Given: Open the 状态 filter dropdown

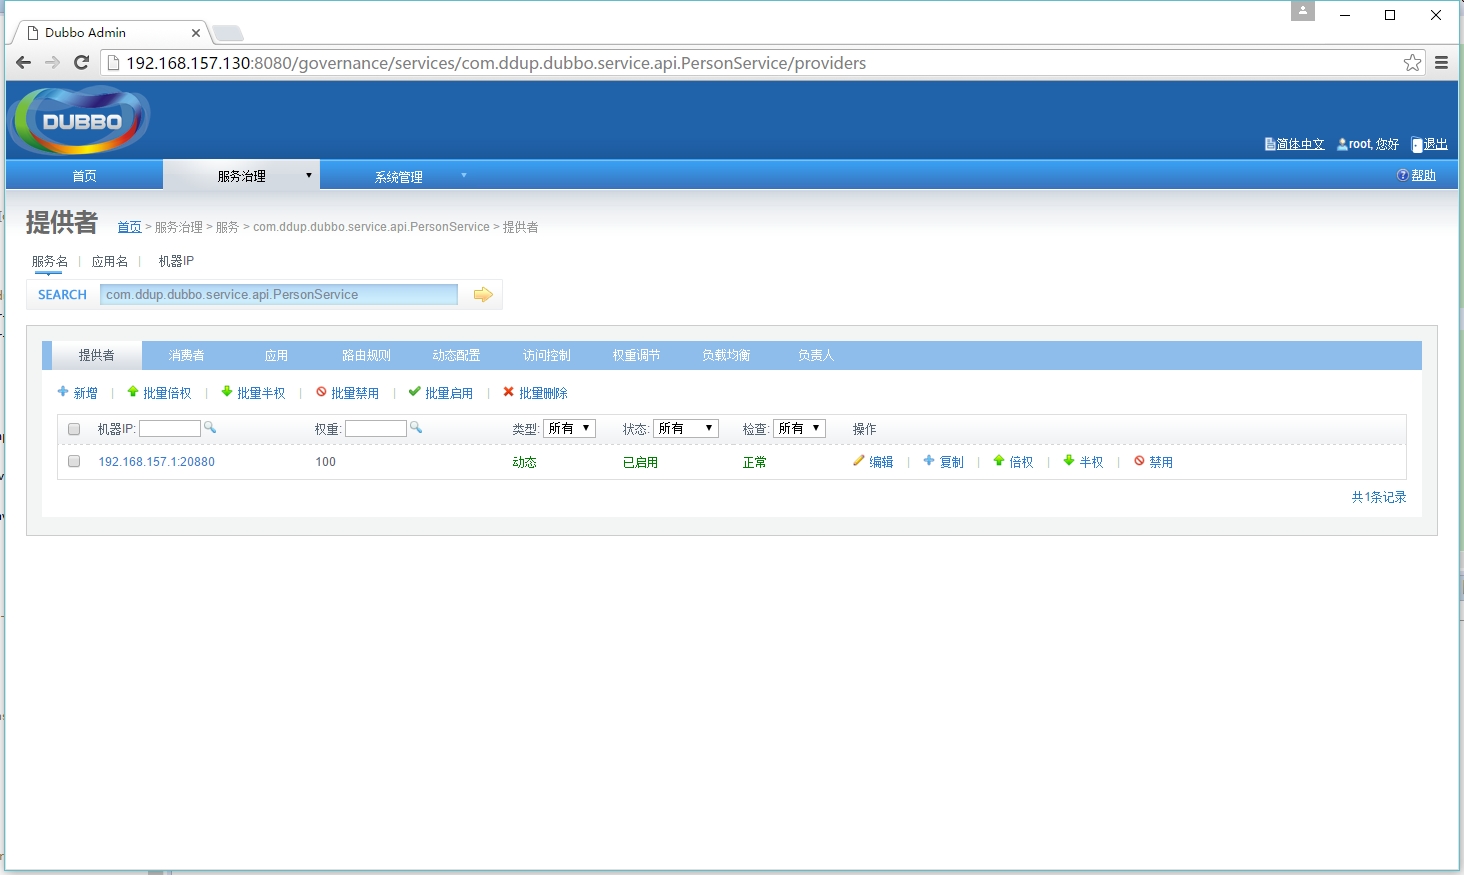Looking at the screenshot, I should (x=685, y=428).
